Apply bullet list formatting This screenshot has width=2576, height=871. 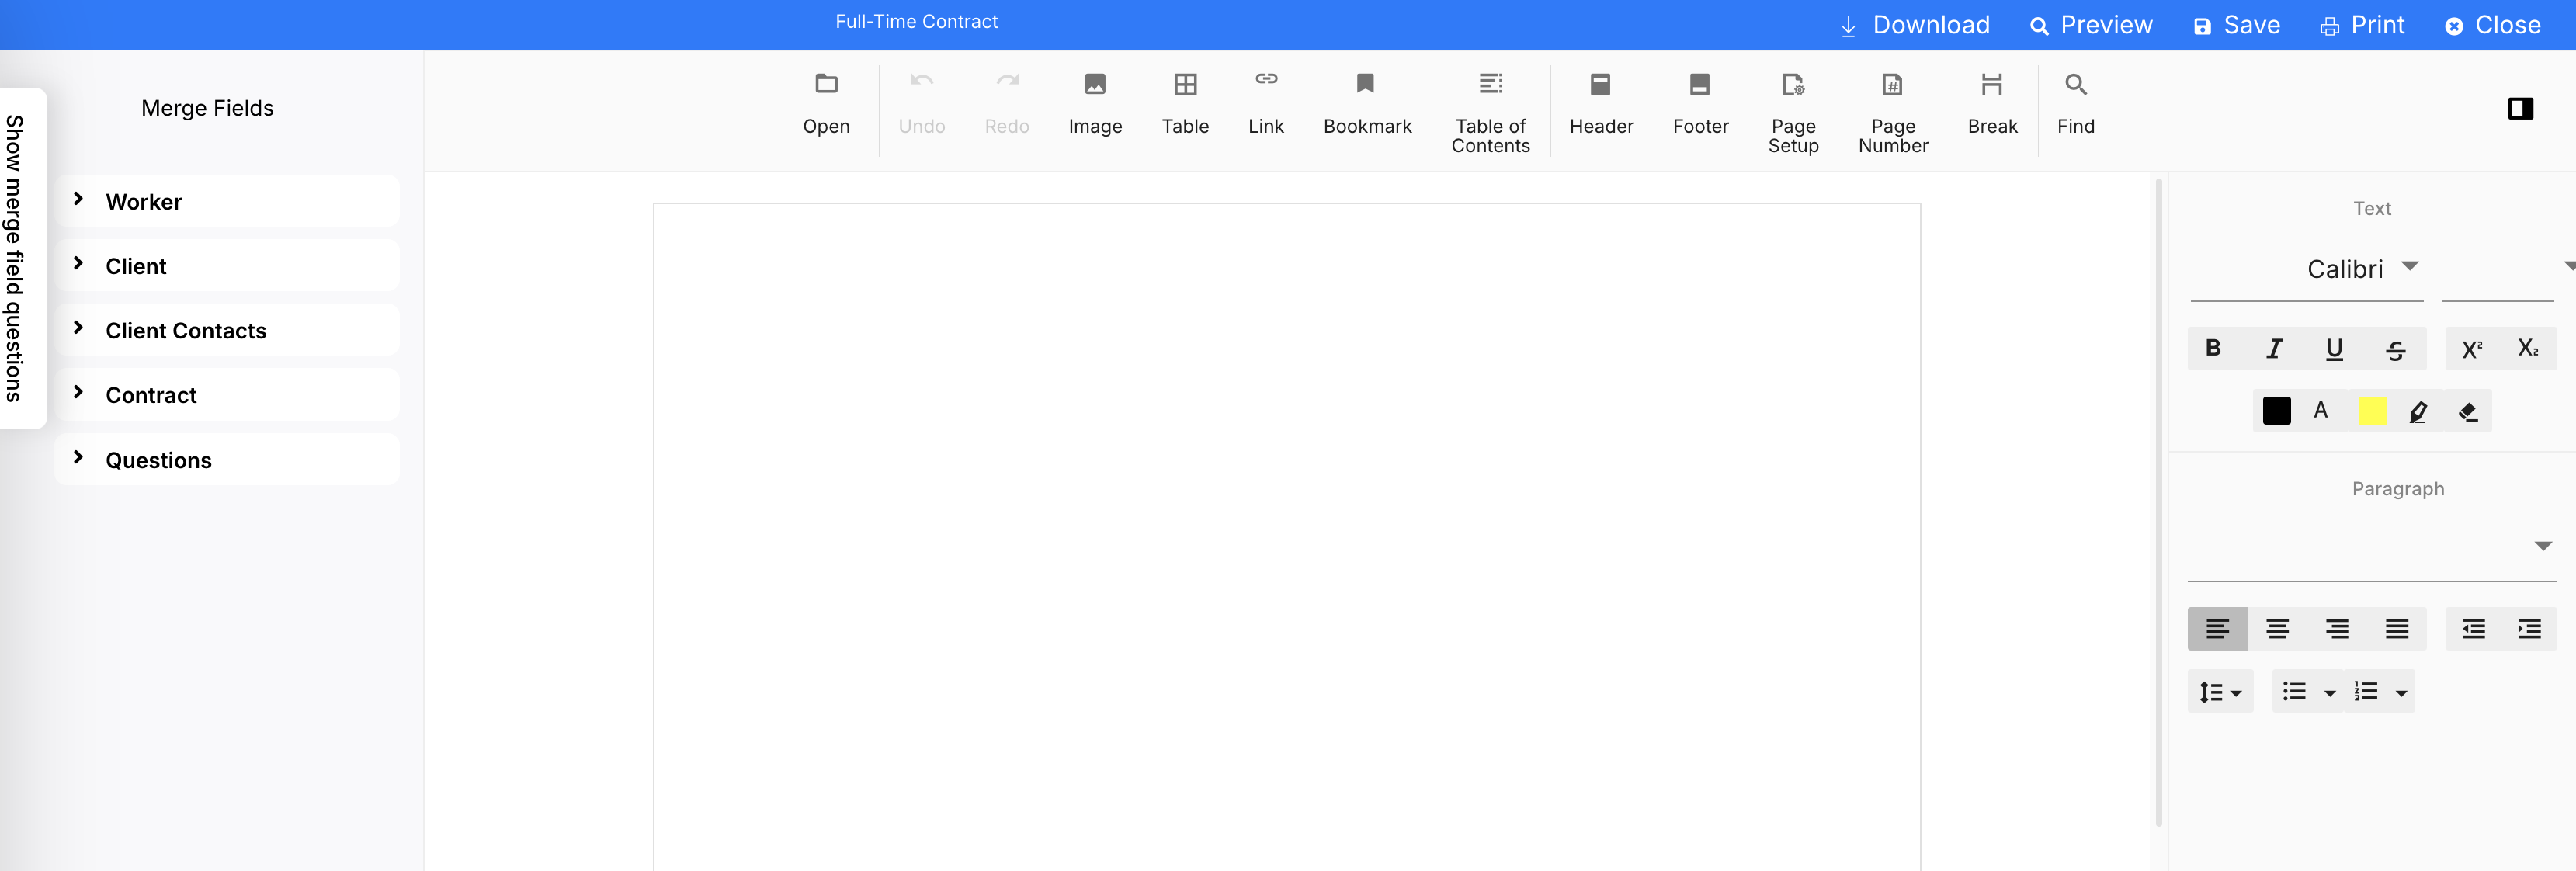[2294, 692]
